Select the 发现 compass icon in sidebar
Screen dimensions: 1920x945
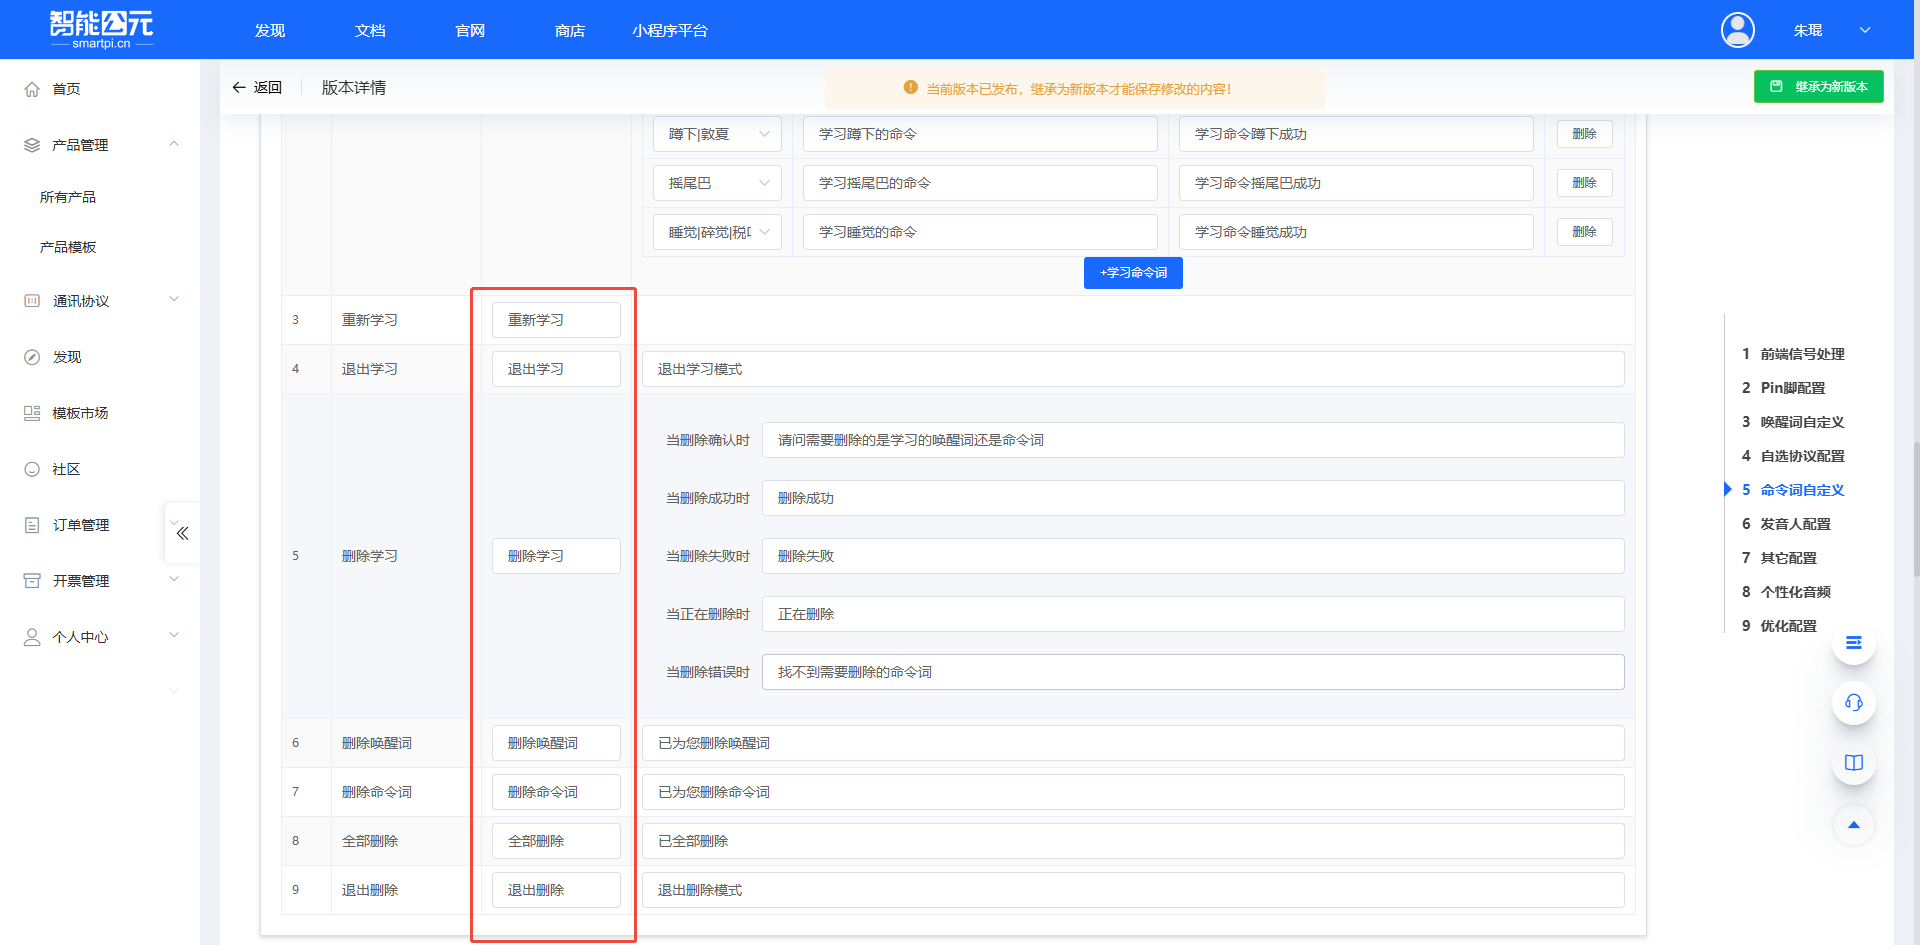coord(31,356)
